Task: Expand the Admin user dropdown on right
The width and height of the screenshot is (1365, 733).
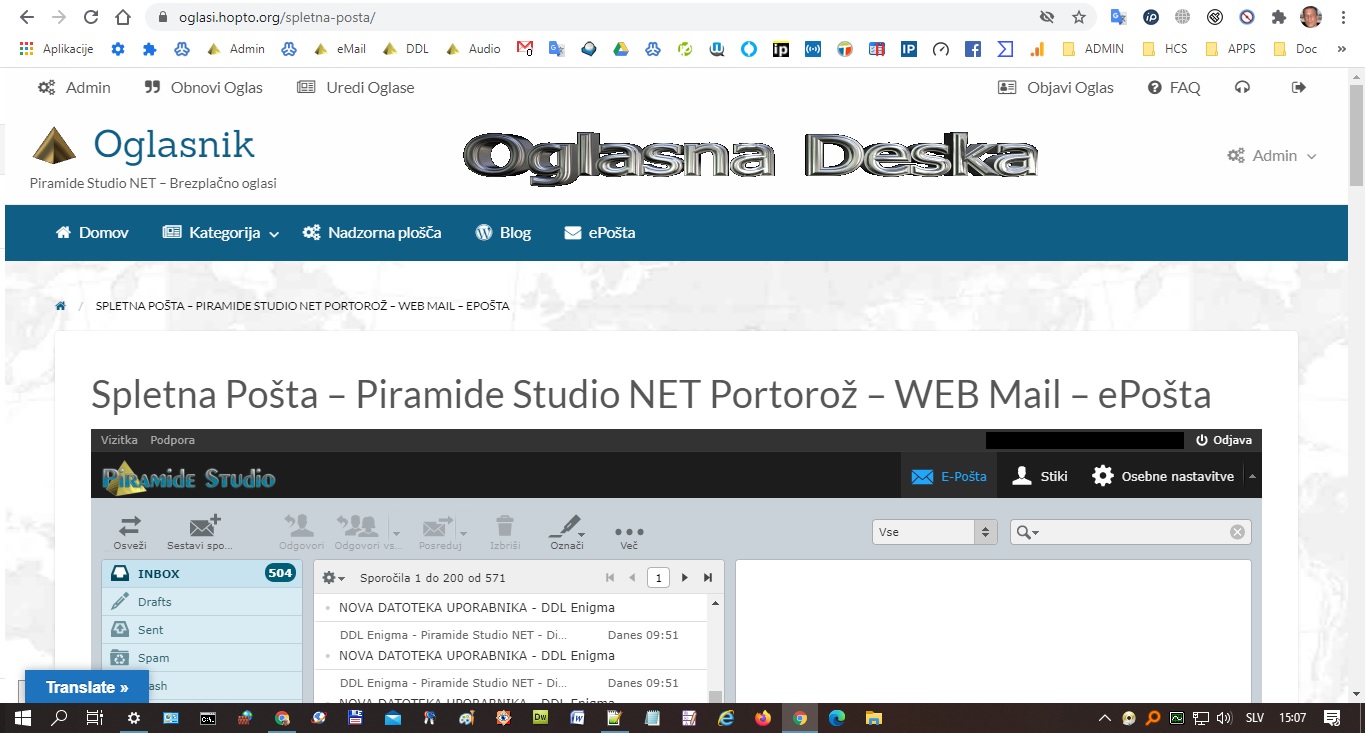Action: pos(1272,155)
